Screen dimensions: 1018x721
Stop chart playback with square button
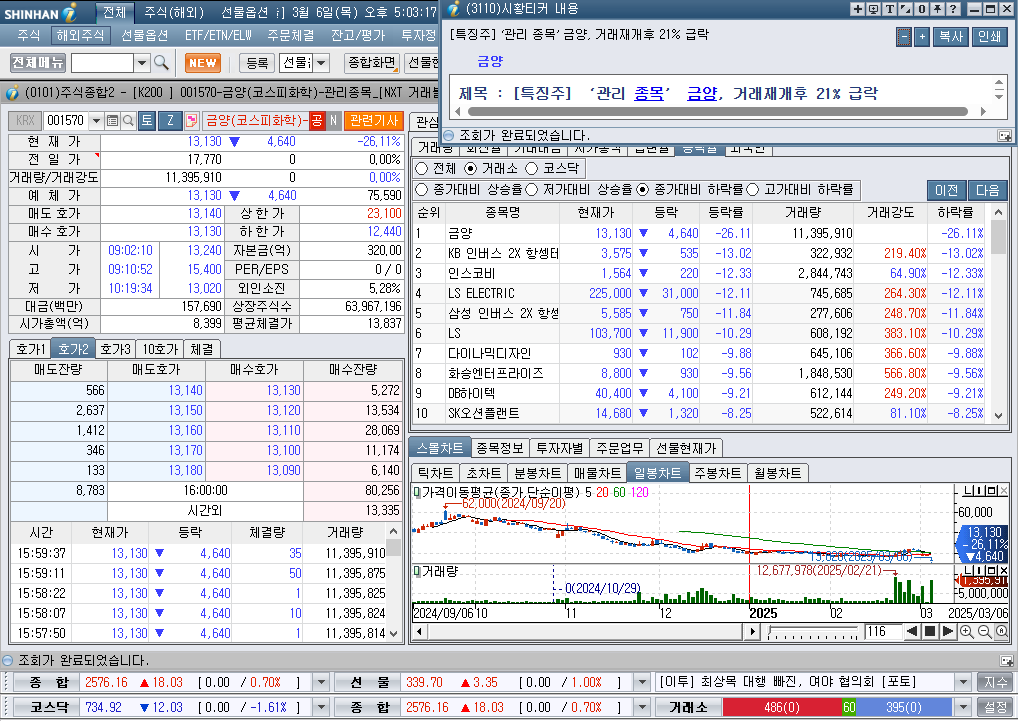coord(930,631)
